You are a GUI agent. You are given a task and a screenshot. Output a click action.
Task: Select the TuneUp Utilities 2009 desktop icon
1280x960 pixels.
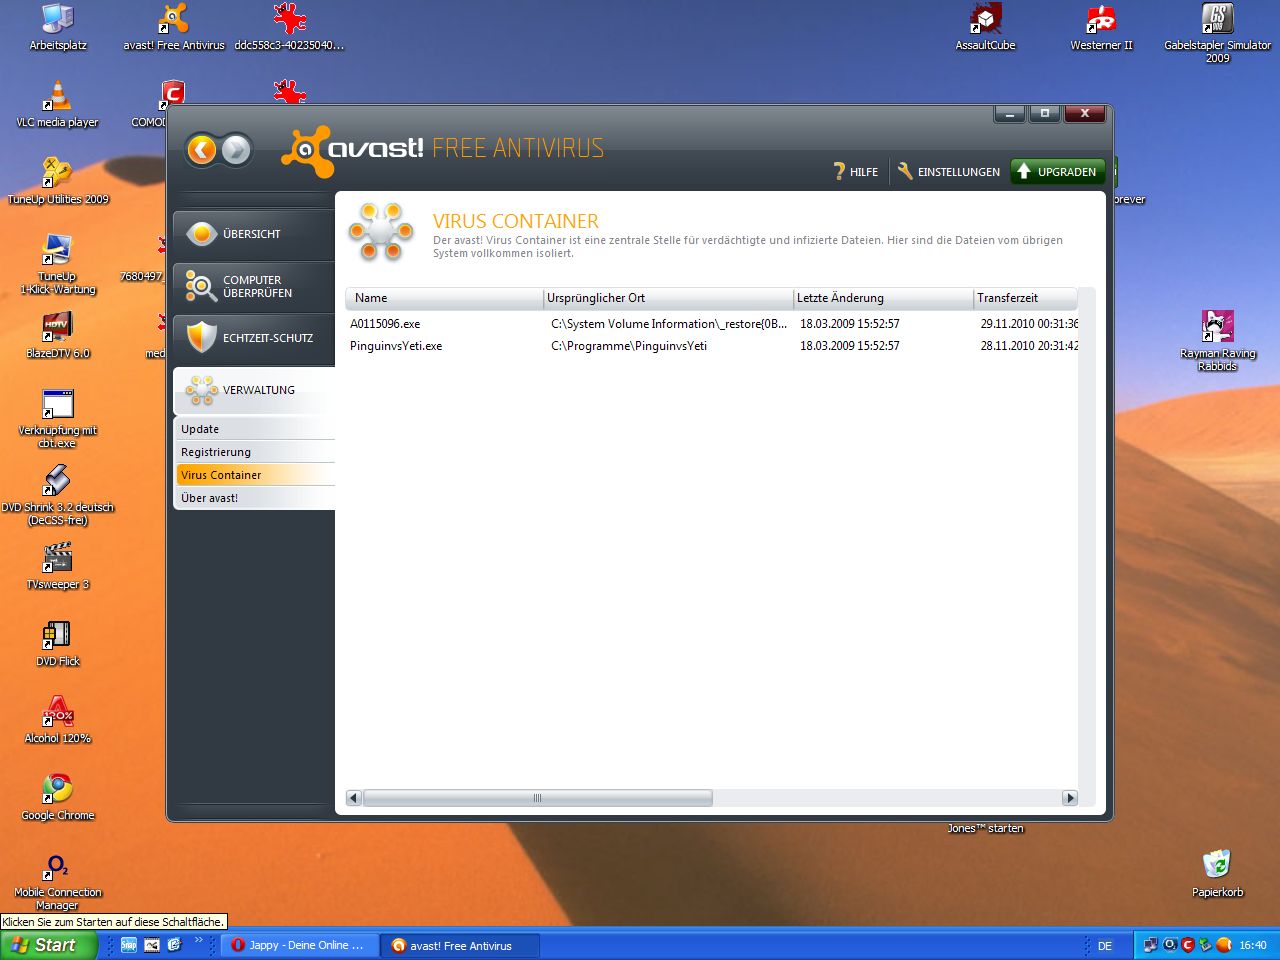[x=58, y=182]
